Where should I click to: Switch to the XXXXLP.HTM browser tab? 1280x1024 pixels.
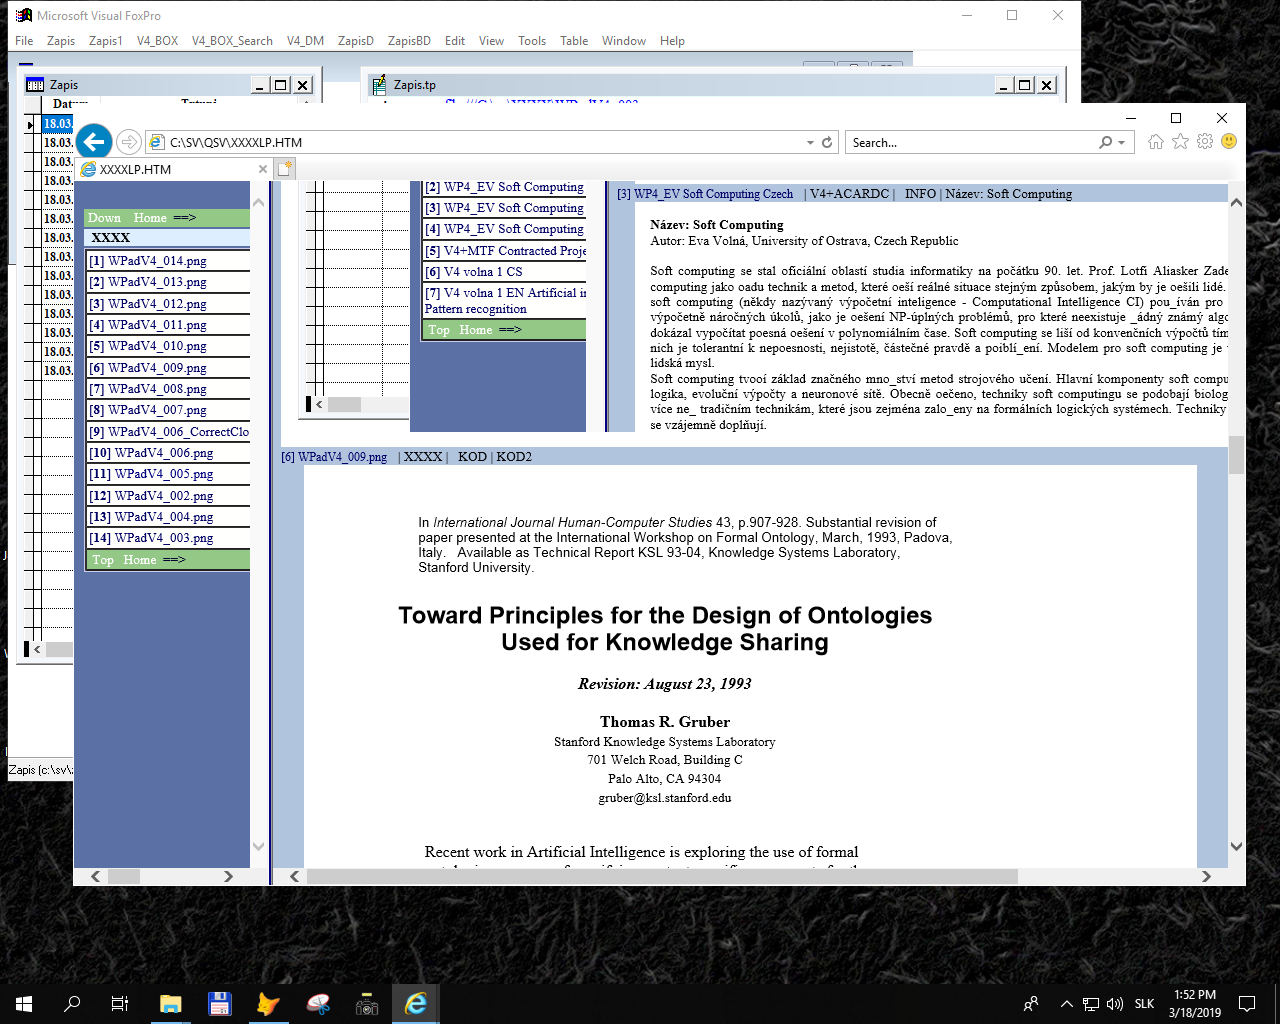[x=165, y=169]
